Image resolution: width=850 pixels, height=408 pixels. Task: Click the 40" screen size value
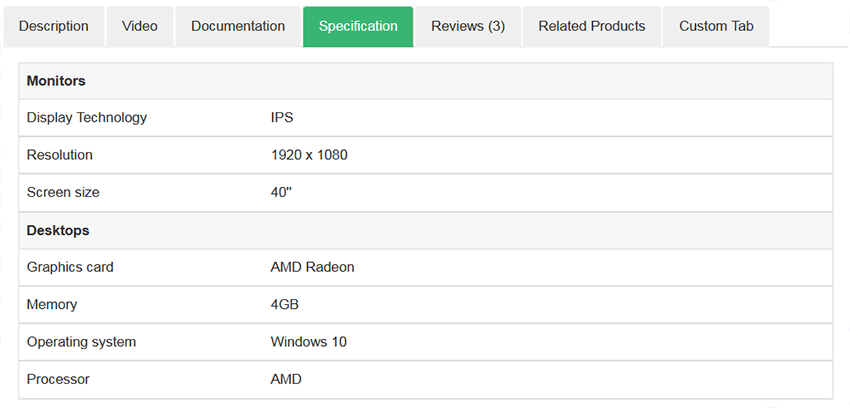pyautogui.click(x=281, y=192)
